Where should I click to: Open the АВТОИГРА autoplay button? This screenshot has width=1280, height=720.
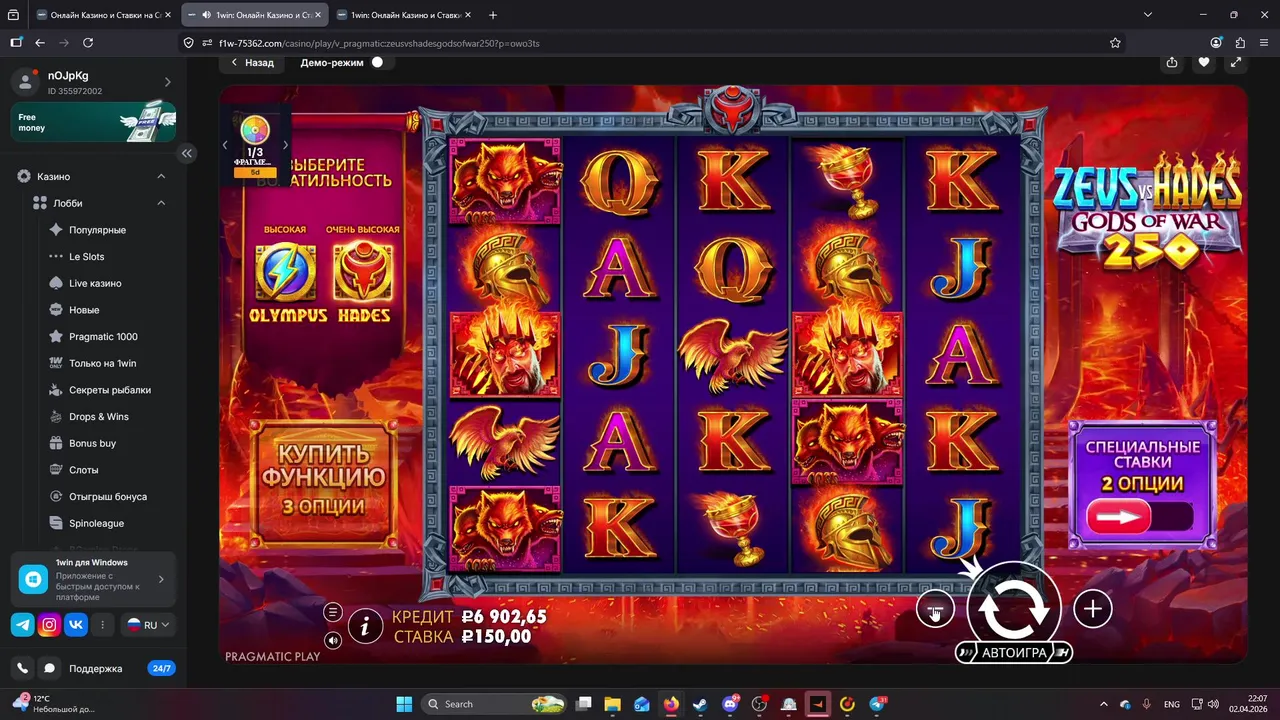coord(1014,653)
